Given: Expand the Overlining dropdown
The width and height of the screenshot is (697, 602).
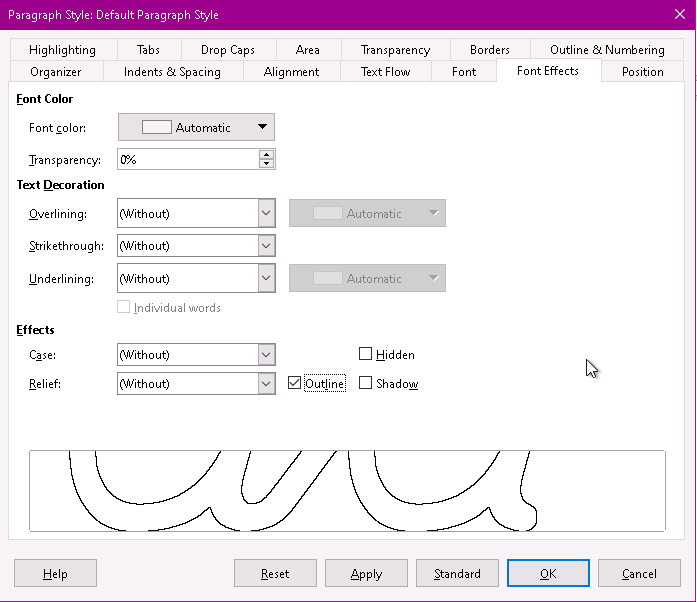Looking at the screenshot, I should pos(266,213).
